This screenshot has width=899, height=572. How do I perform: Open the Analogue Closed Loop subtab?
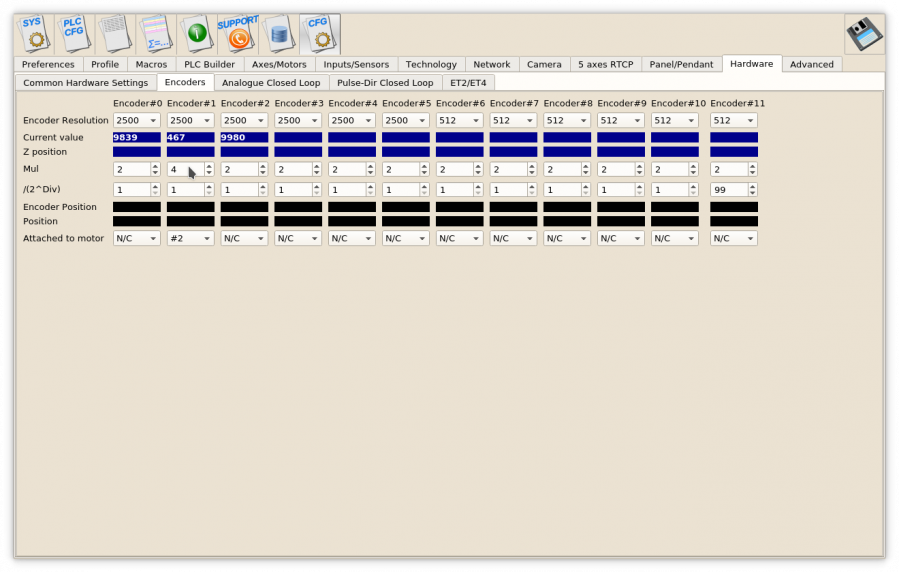pyautogui.click(x=271, y=83)
